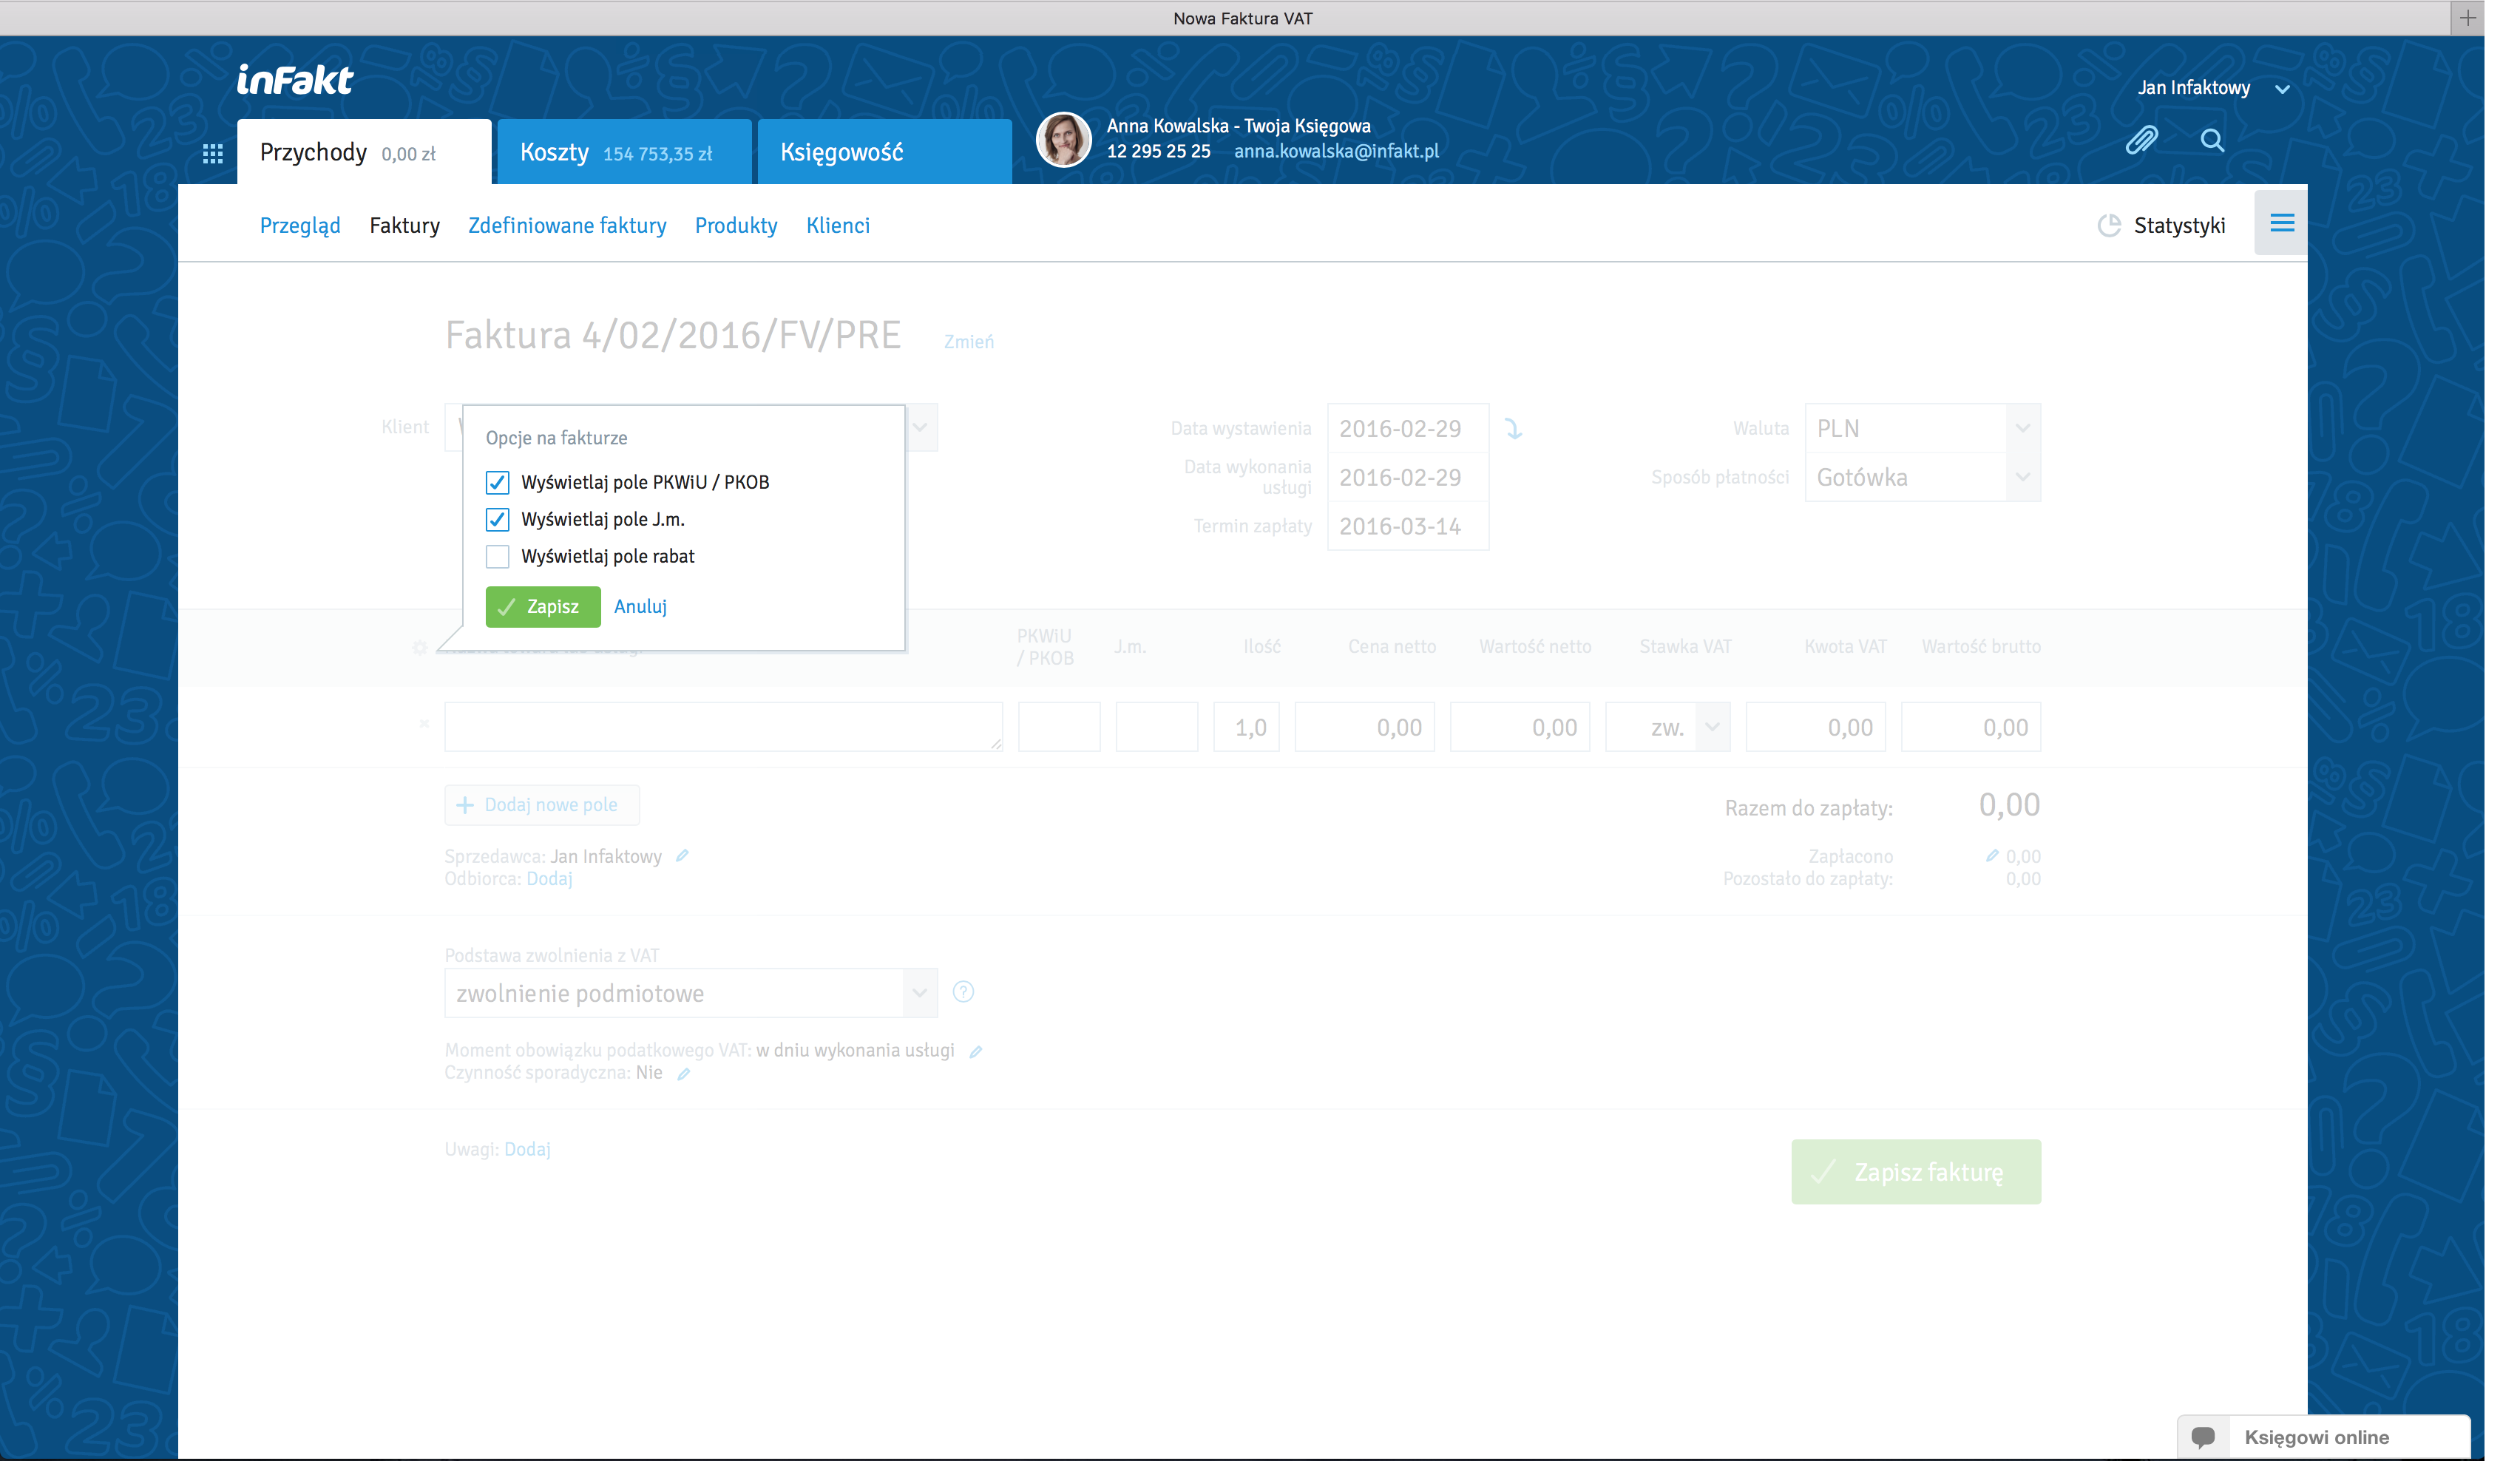Click the Statystyki pie chart icon
Viewport: 2520px width, 1461px height.
click(2108, 226)
